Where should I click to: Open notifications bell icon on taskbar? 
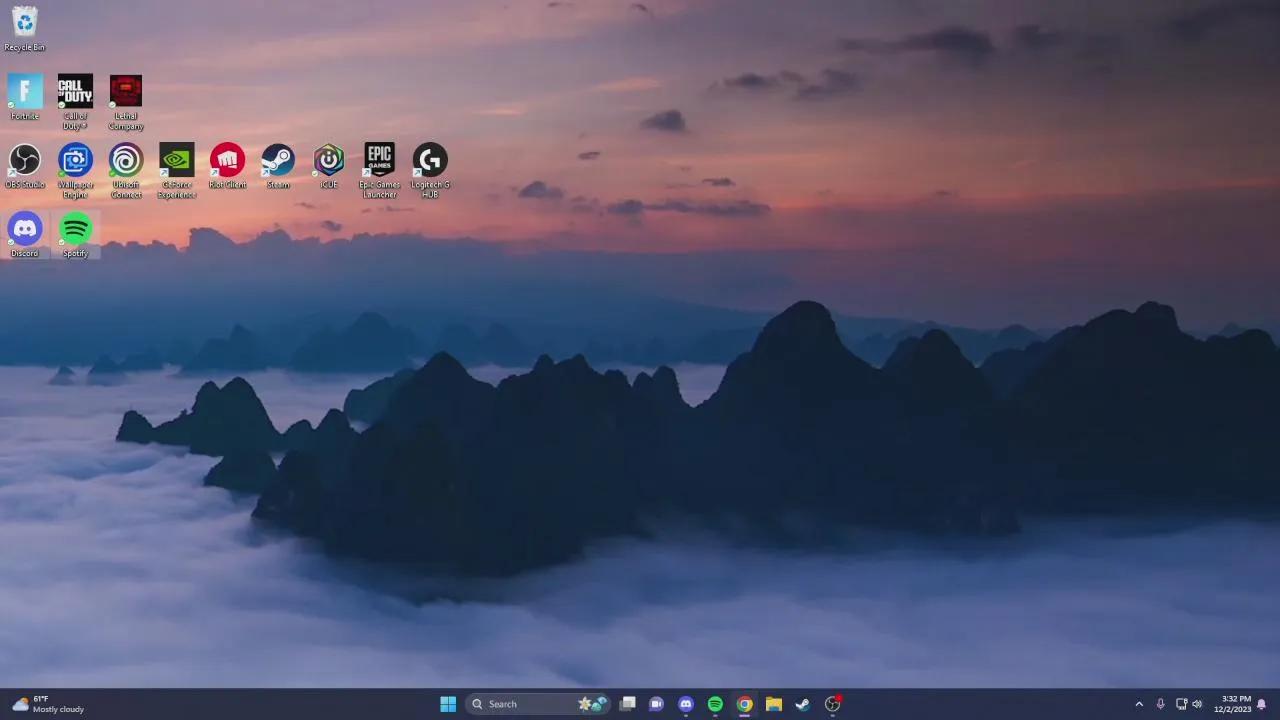(1262, 704)
